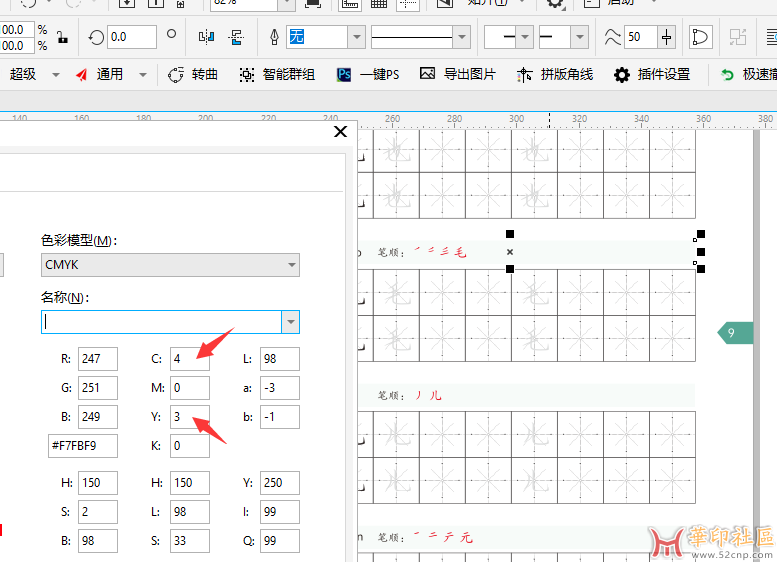The width and height of the screenshot is (777, 562).
Task: Click the close curve icon
Action: [701, 37]
